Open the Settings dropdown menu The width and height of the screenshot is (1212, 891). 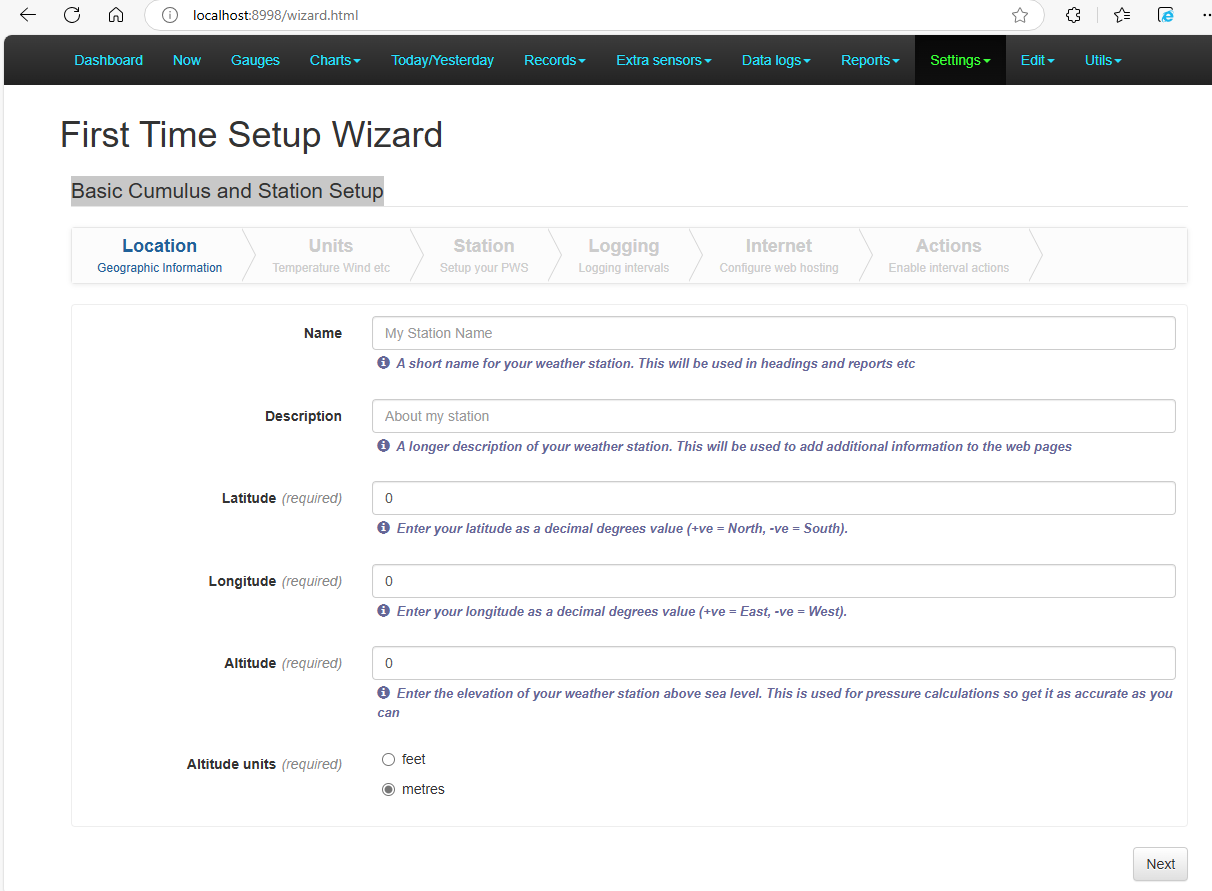tap(960, 60)
